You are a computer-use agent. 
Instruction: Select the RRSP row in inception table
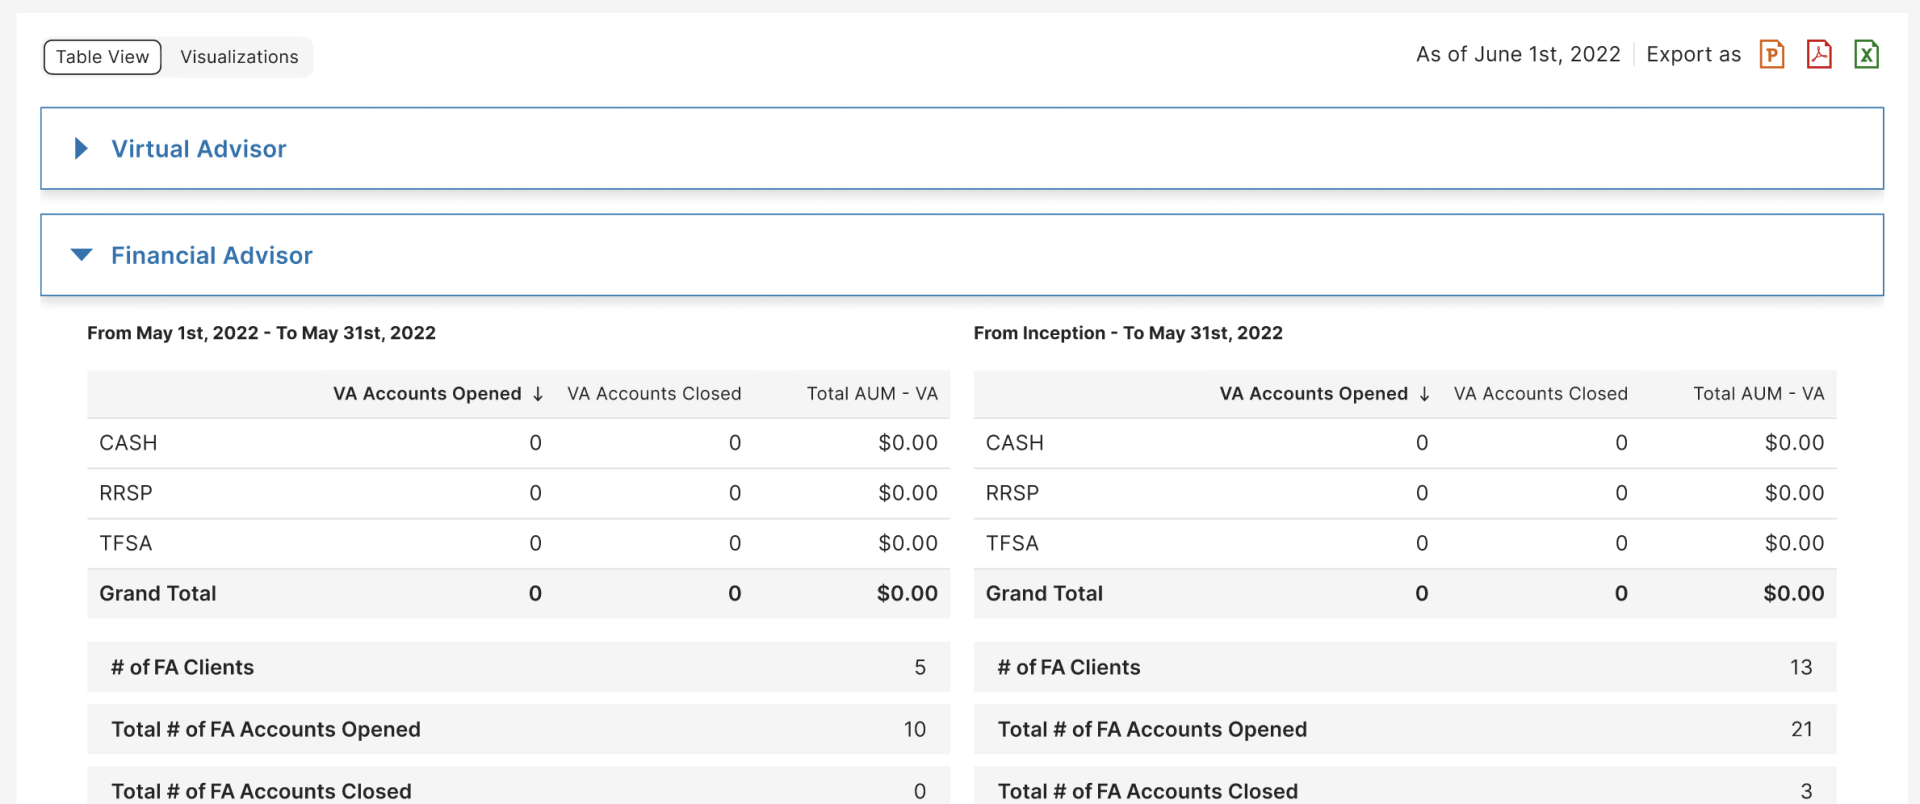tap(1012, 493)
